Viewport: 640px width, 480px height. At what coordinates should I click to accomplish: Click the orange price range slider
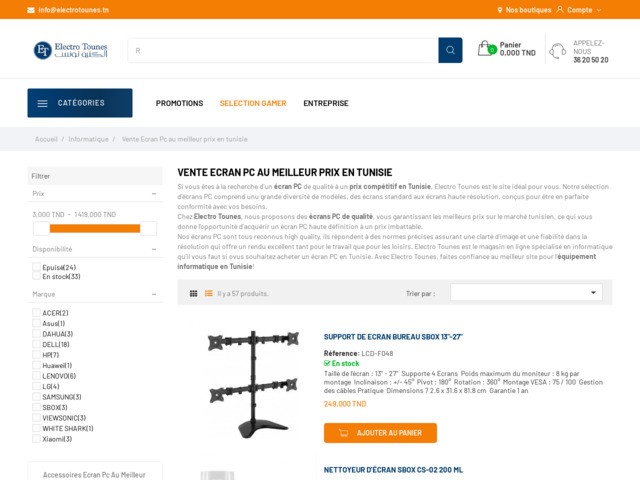95,229
